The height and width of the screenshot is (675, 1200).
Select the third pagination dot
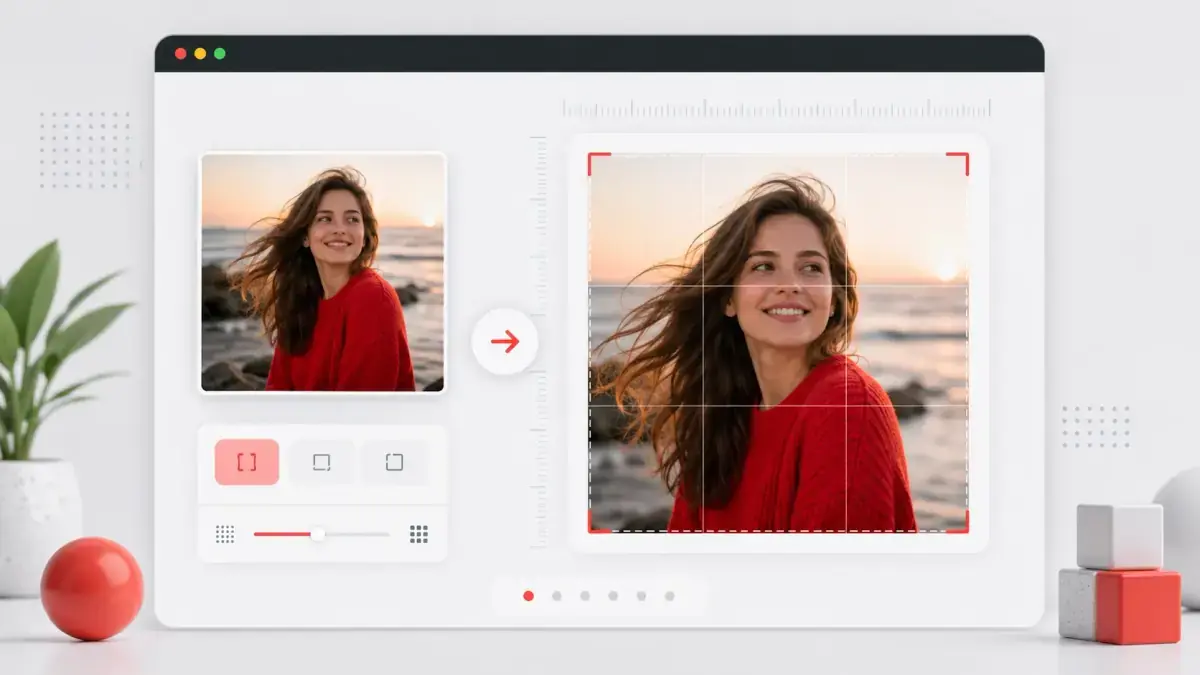(x=585, y=596)
